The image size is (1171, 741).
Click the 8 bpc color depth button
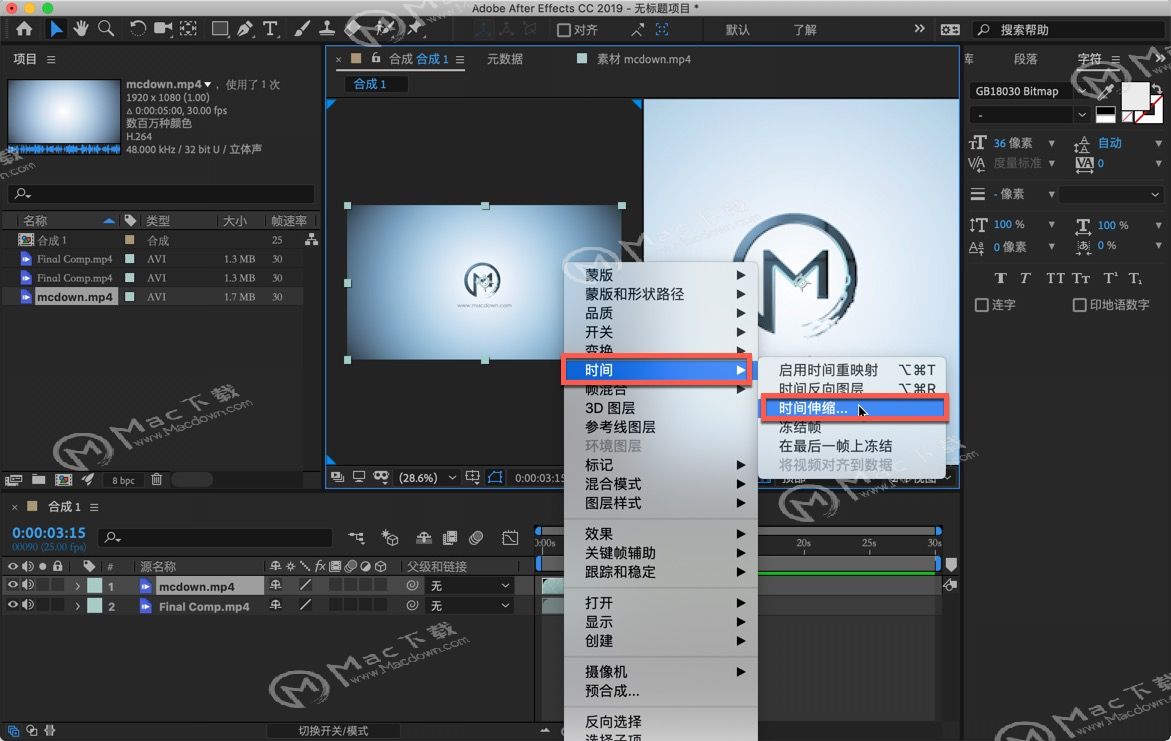point(123,480)
